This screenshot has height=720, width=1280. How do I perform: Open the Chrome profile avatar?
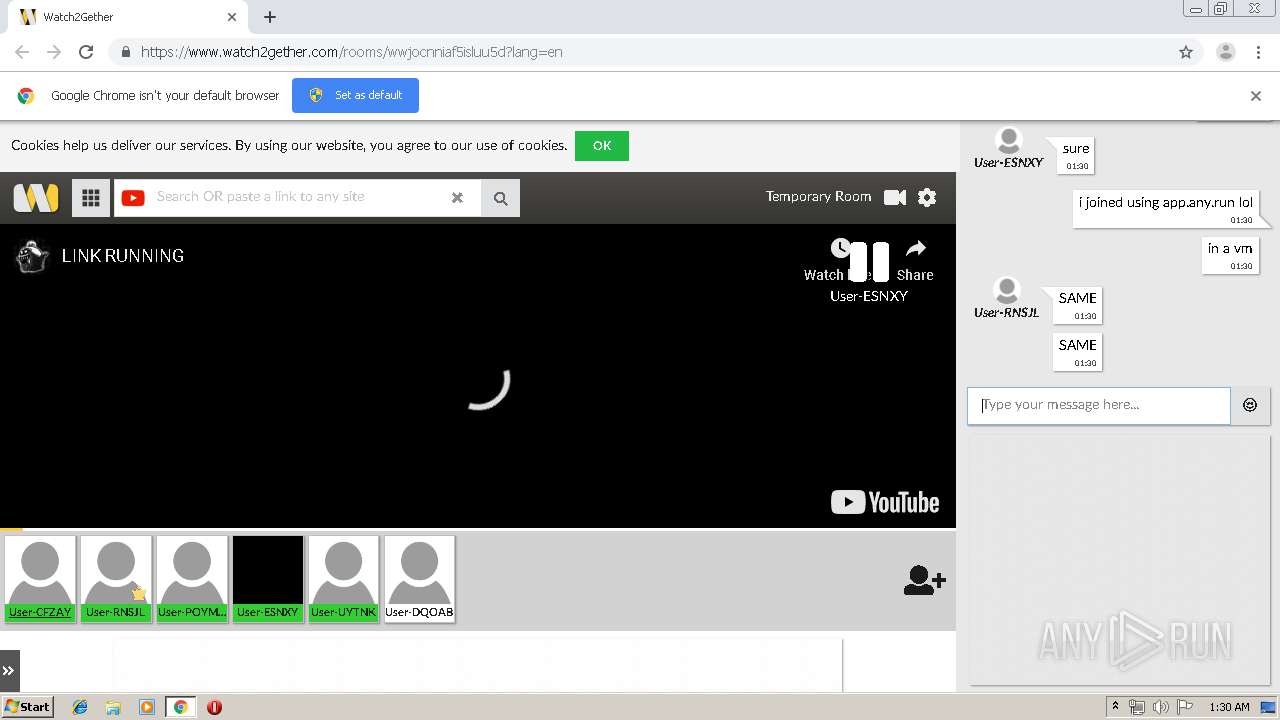pos(1226,52)
